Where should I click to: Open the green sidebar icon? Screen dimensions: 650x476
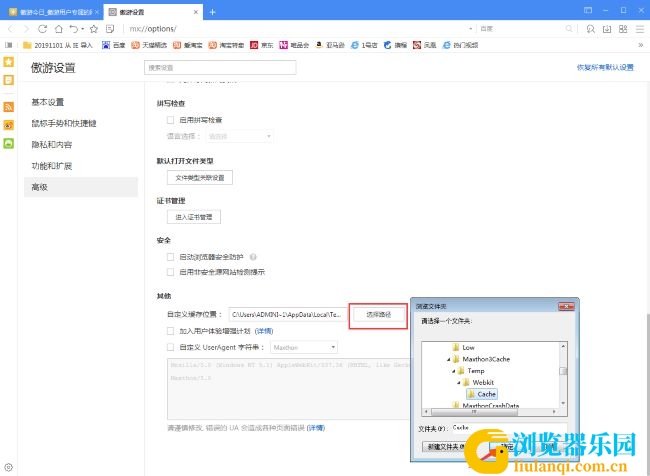(x=8, y=143)
